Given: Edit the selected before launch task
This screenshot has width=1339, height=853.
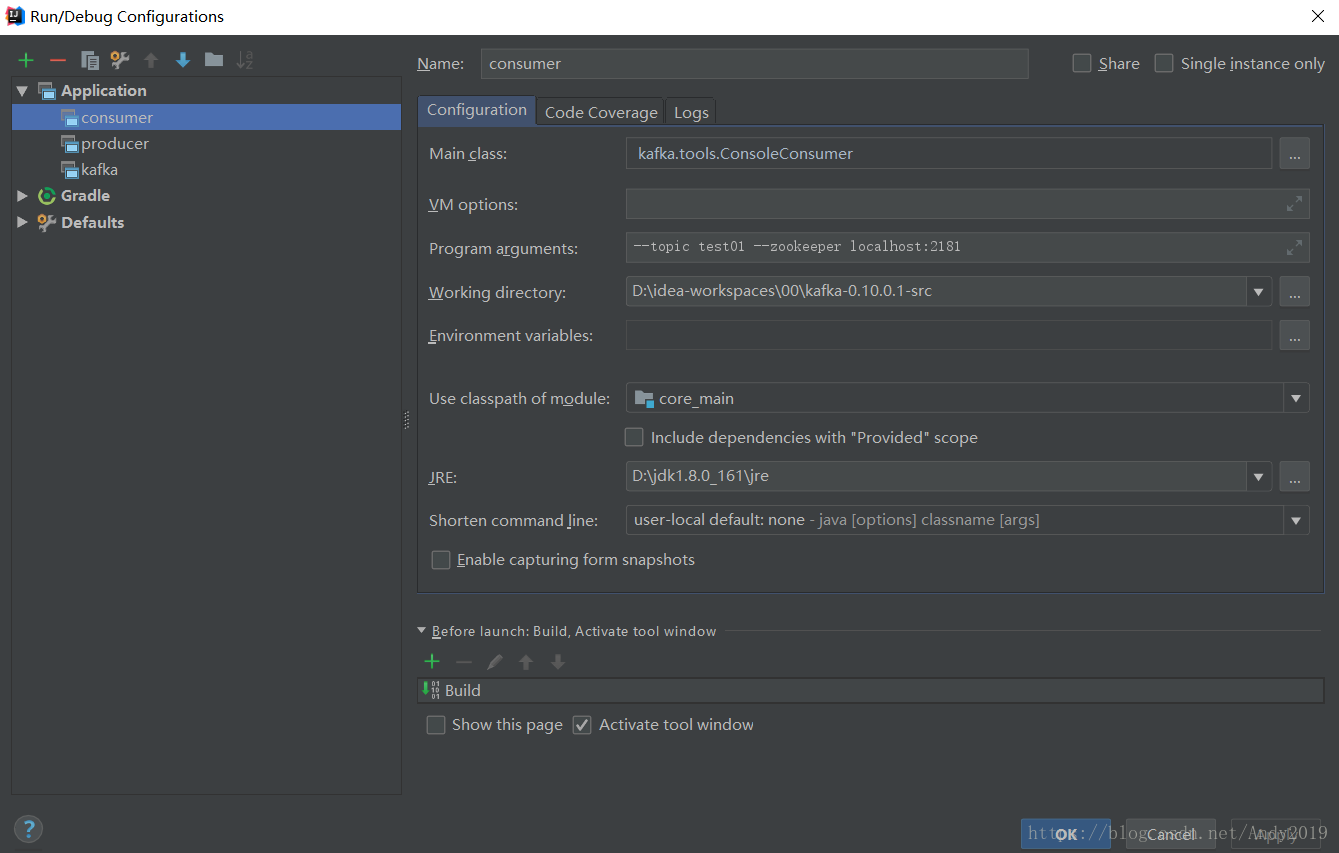Looking at the screenshot, I should point(494,661).
